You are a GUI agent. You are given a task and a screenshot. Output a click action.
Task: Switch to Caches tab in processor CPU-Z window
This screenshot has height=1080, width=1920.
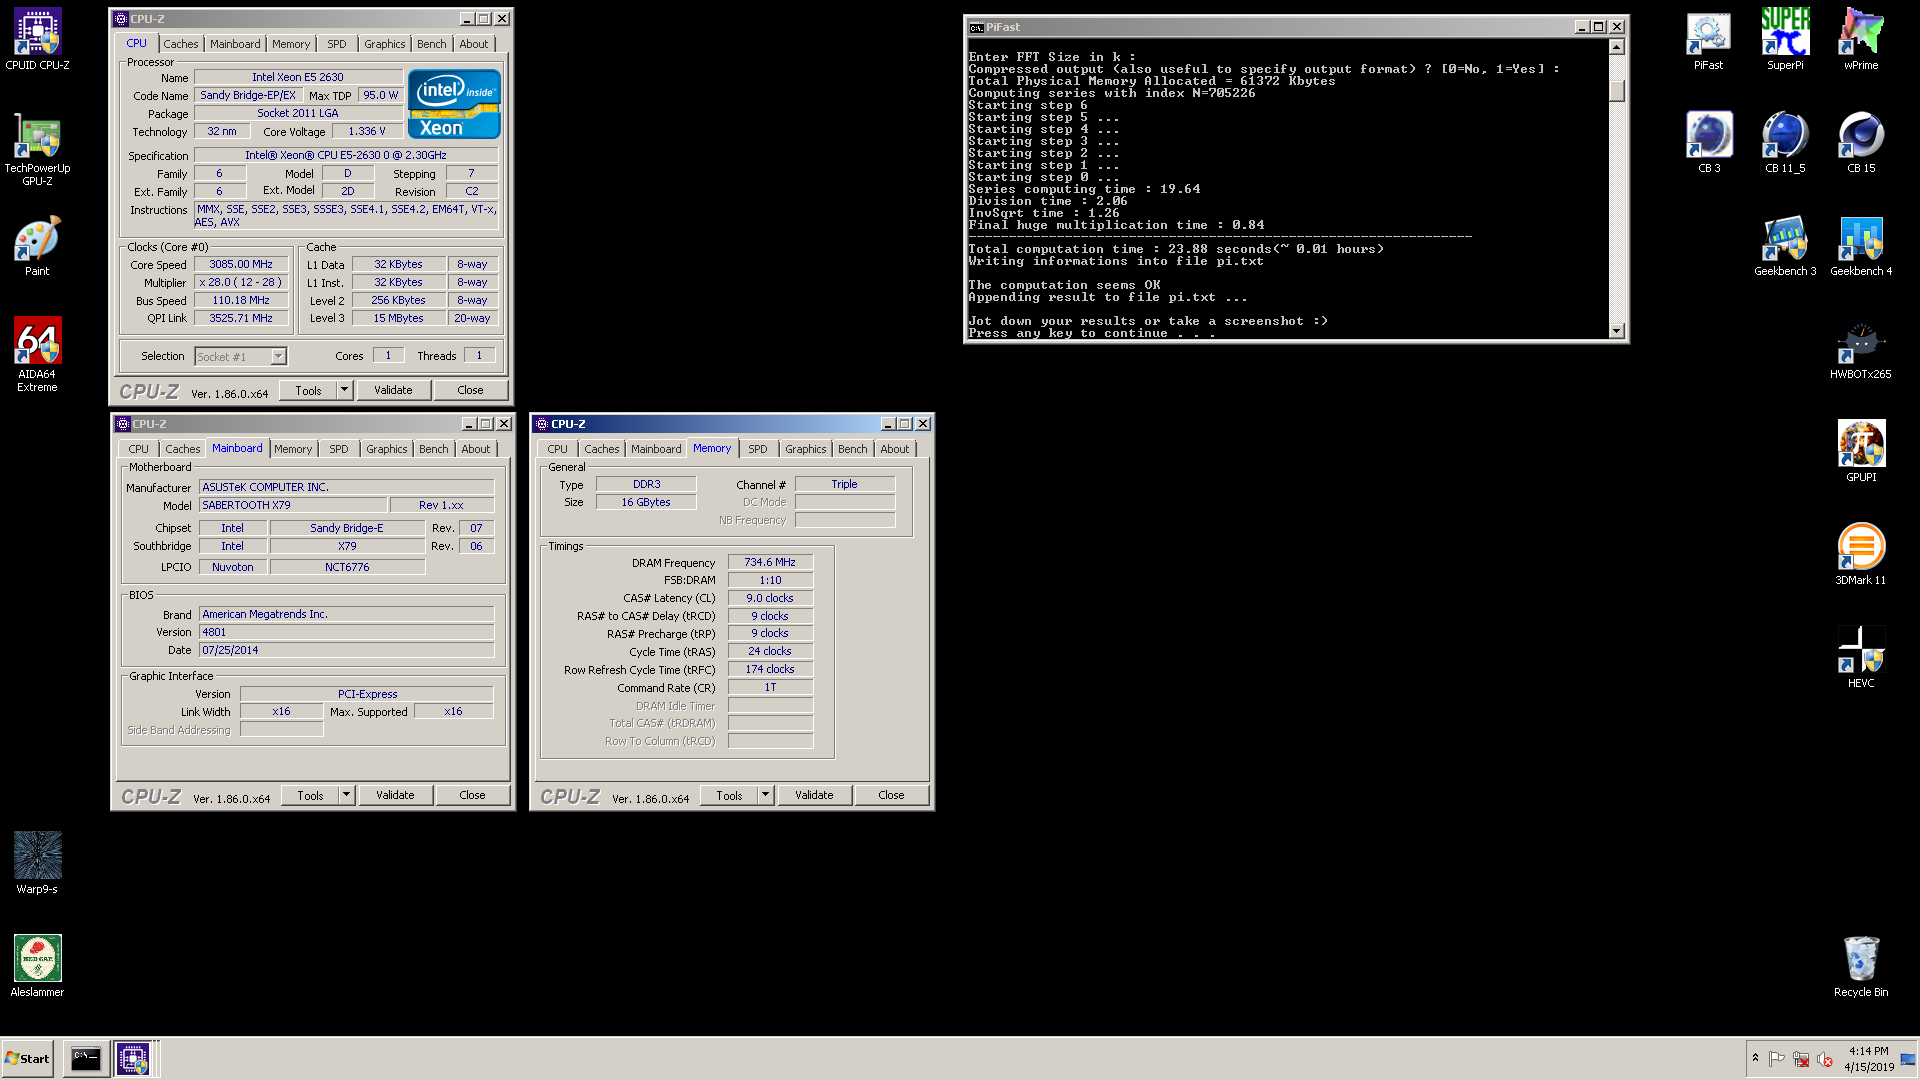point(181,44)
